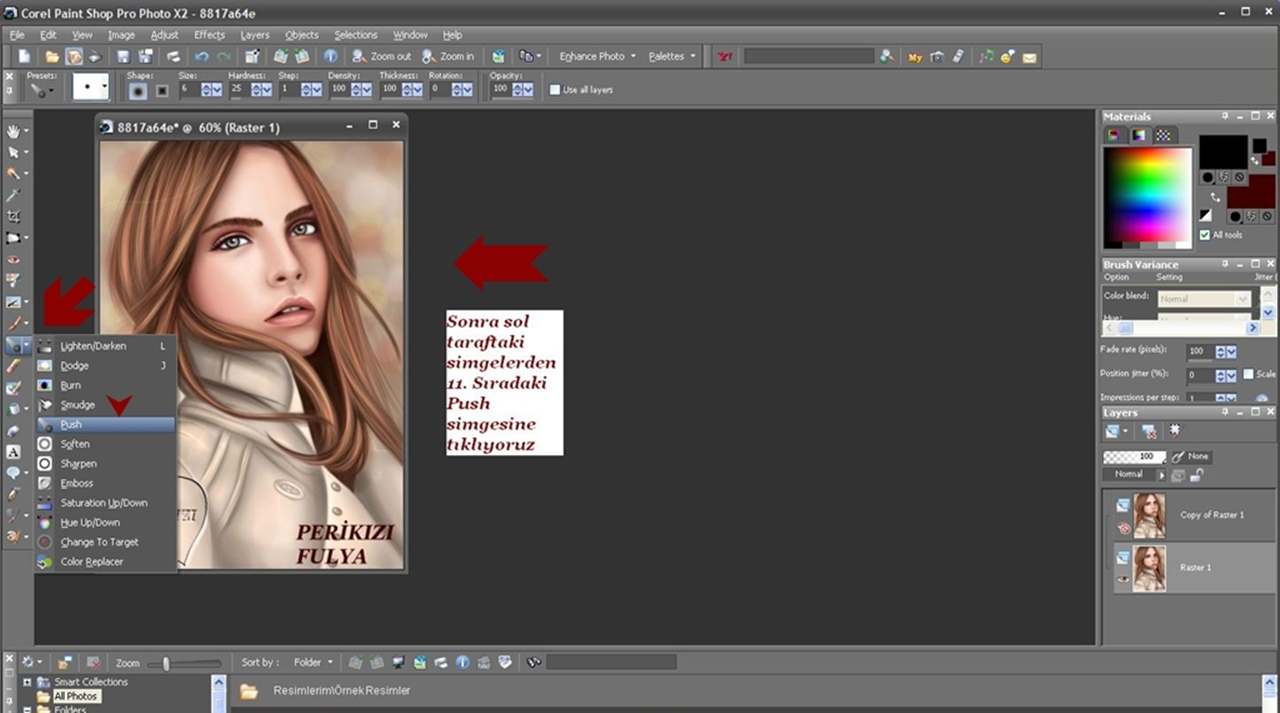This screenshot has height=713, width=1280.
Task: Click the Undo arrow icon
Action: (x=203, y=57)
